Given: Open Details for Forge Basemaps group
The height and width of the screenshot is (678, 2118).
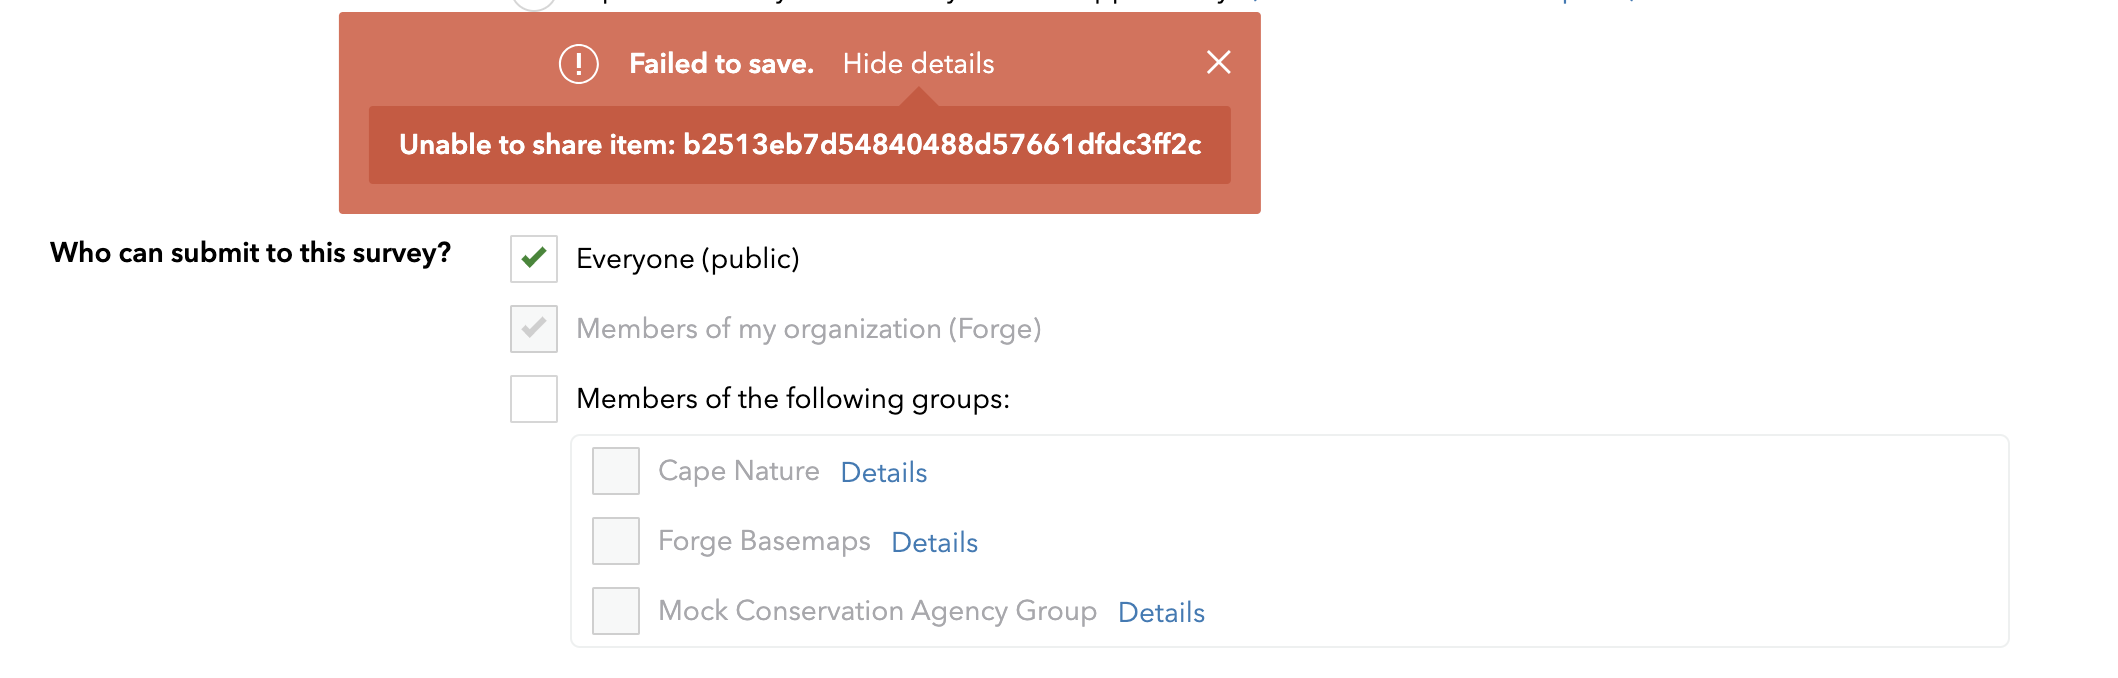Looking at the screenshot, I should point(935,542).
